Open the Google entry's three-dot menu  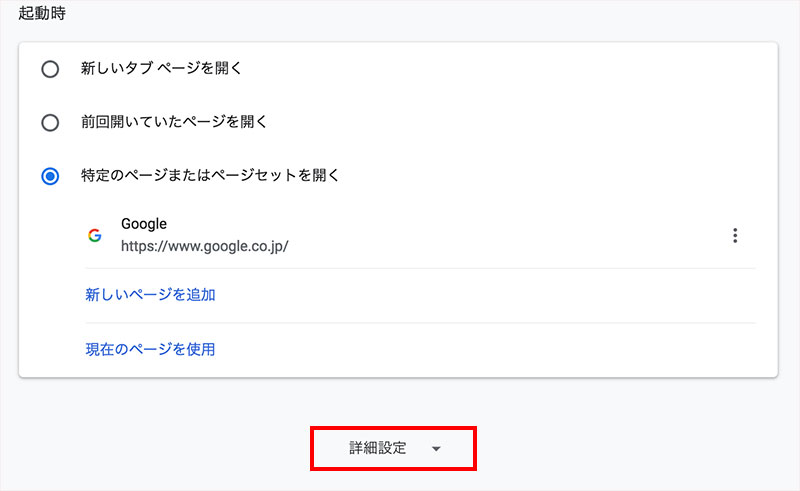coord(735,236)
